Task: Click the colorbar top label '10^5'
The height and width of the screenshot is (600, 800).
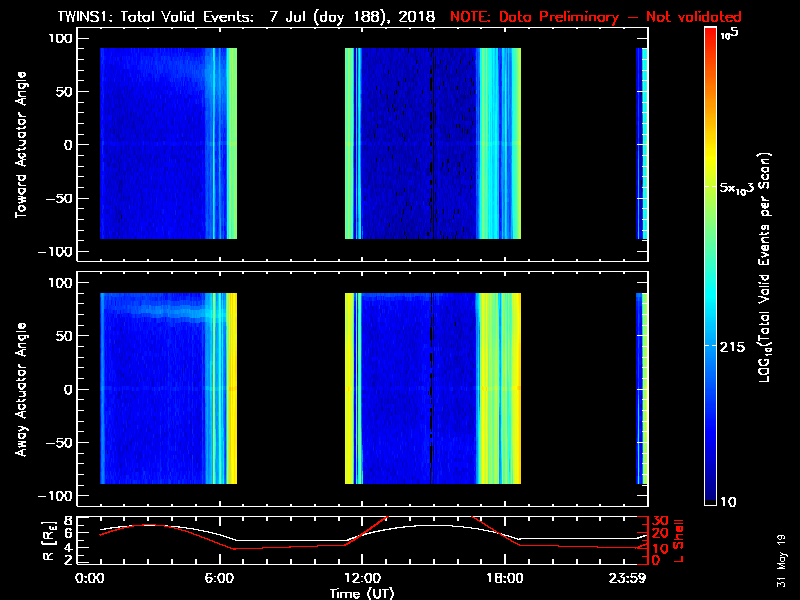Action: point(730,34)
